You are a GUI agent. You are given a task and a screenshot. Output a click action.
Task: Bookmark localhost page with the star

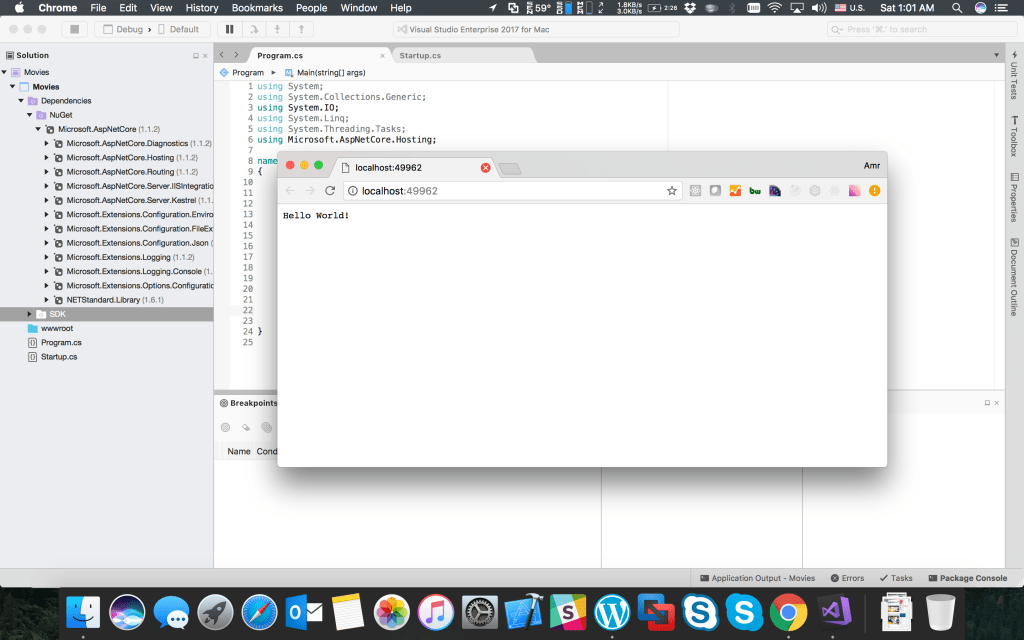click(671, 191)
